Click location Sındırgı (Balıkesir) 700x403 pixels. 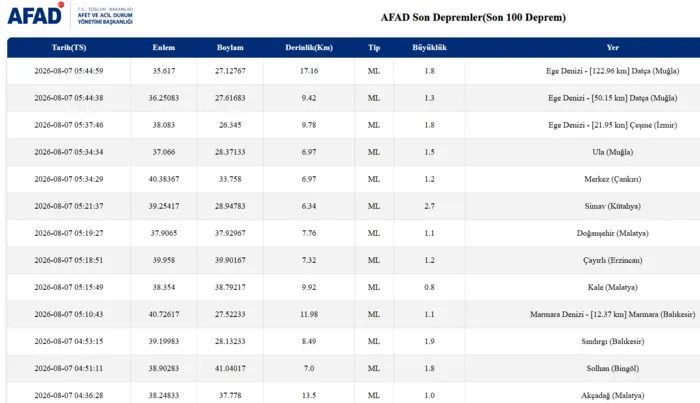click(612, 341)
